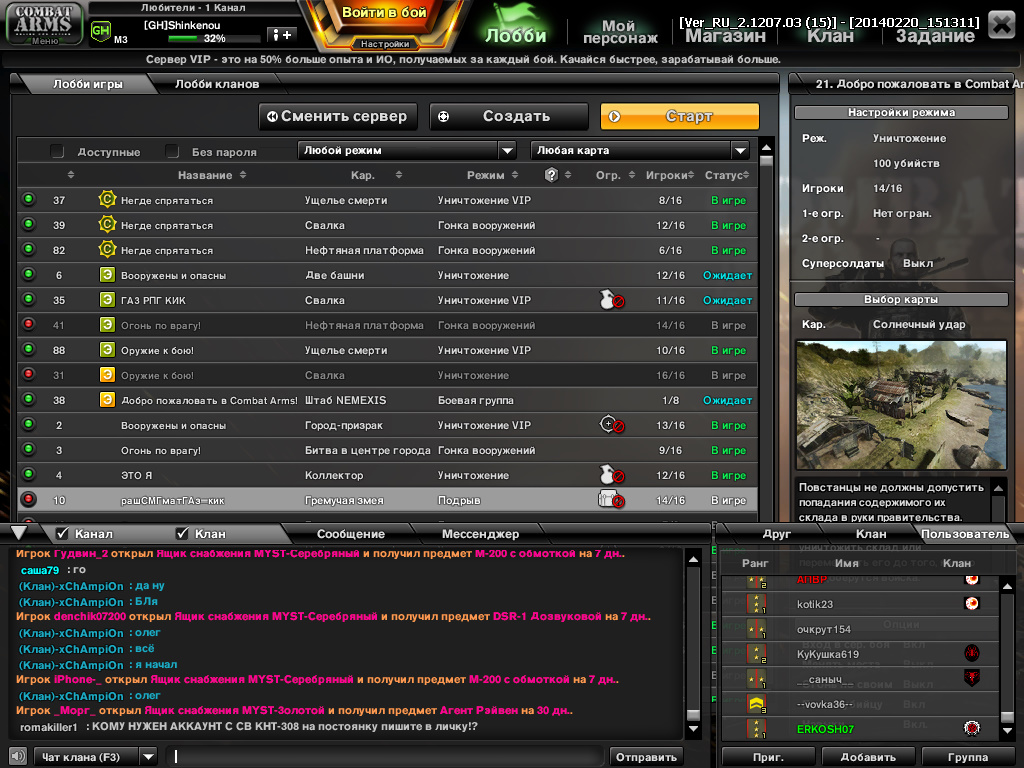
Task: Click clan emblem next to ERKOSH07
Action: (x=972, y=728)
